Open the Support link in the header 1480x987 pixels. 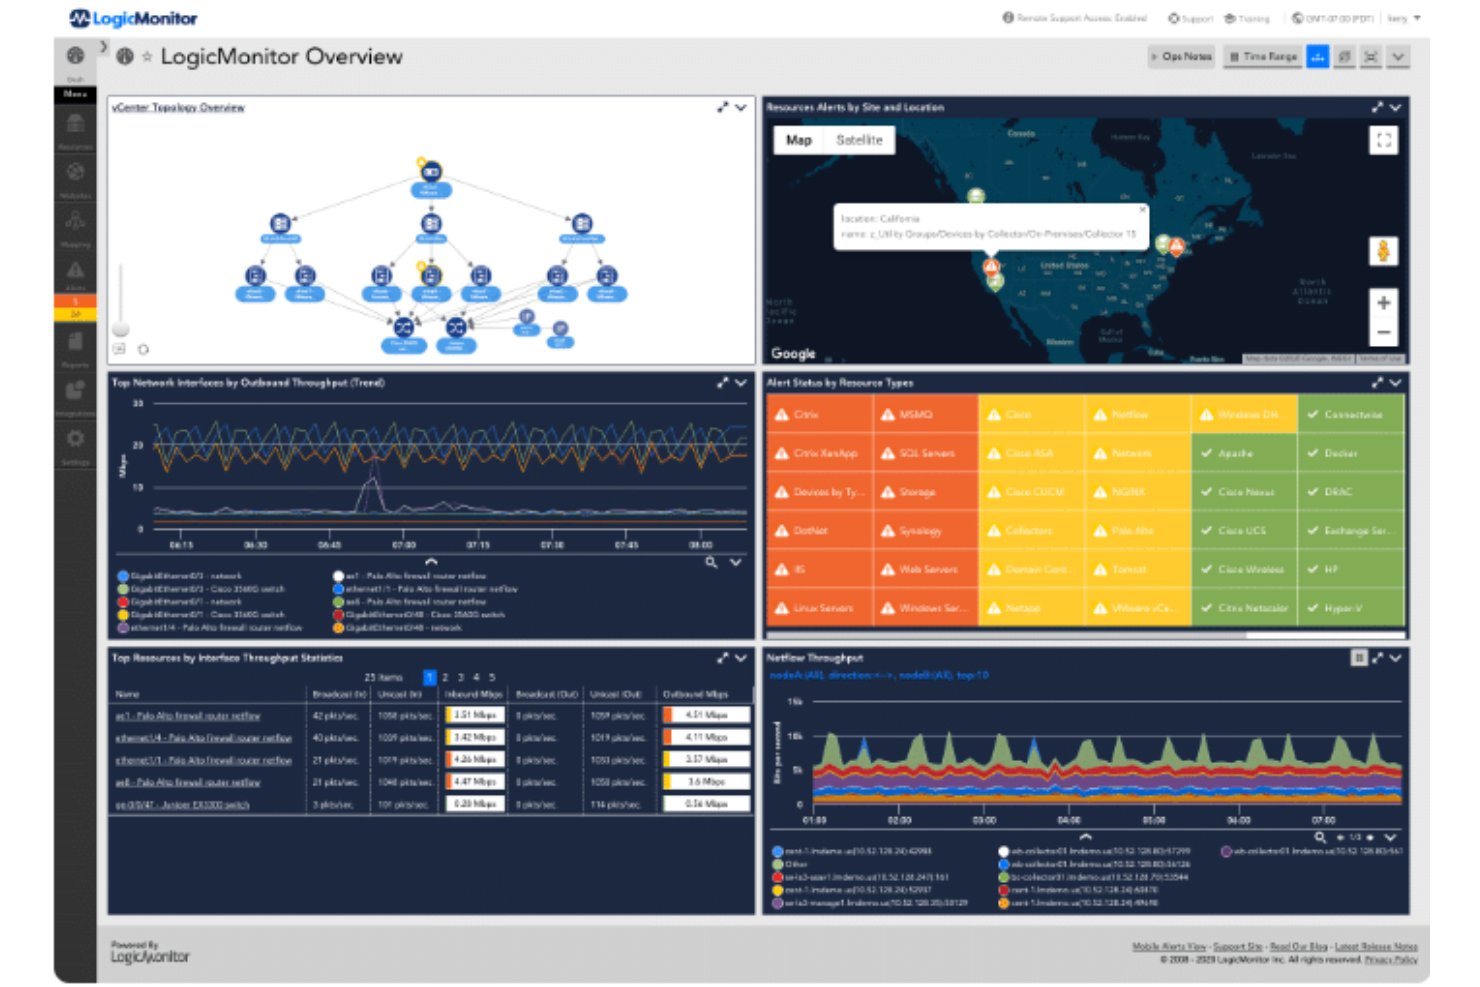[1190, 19]
